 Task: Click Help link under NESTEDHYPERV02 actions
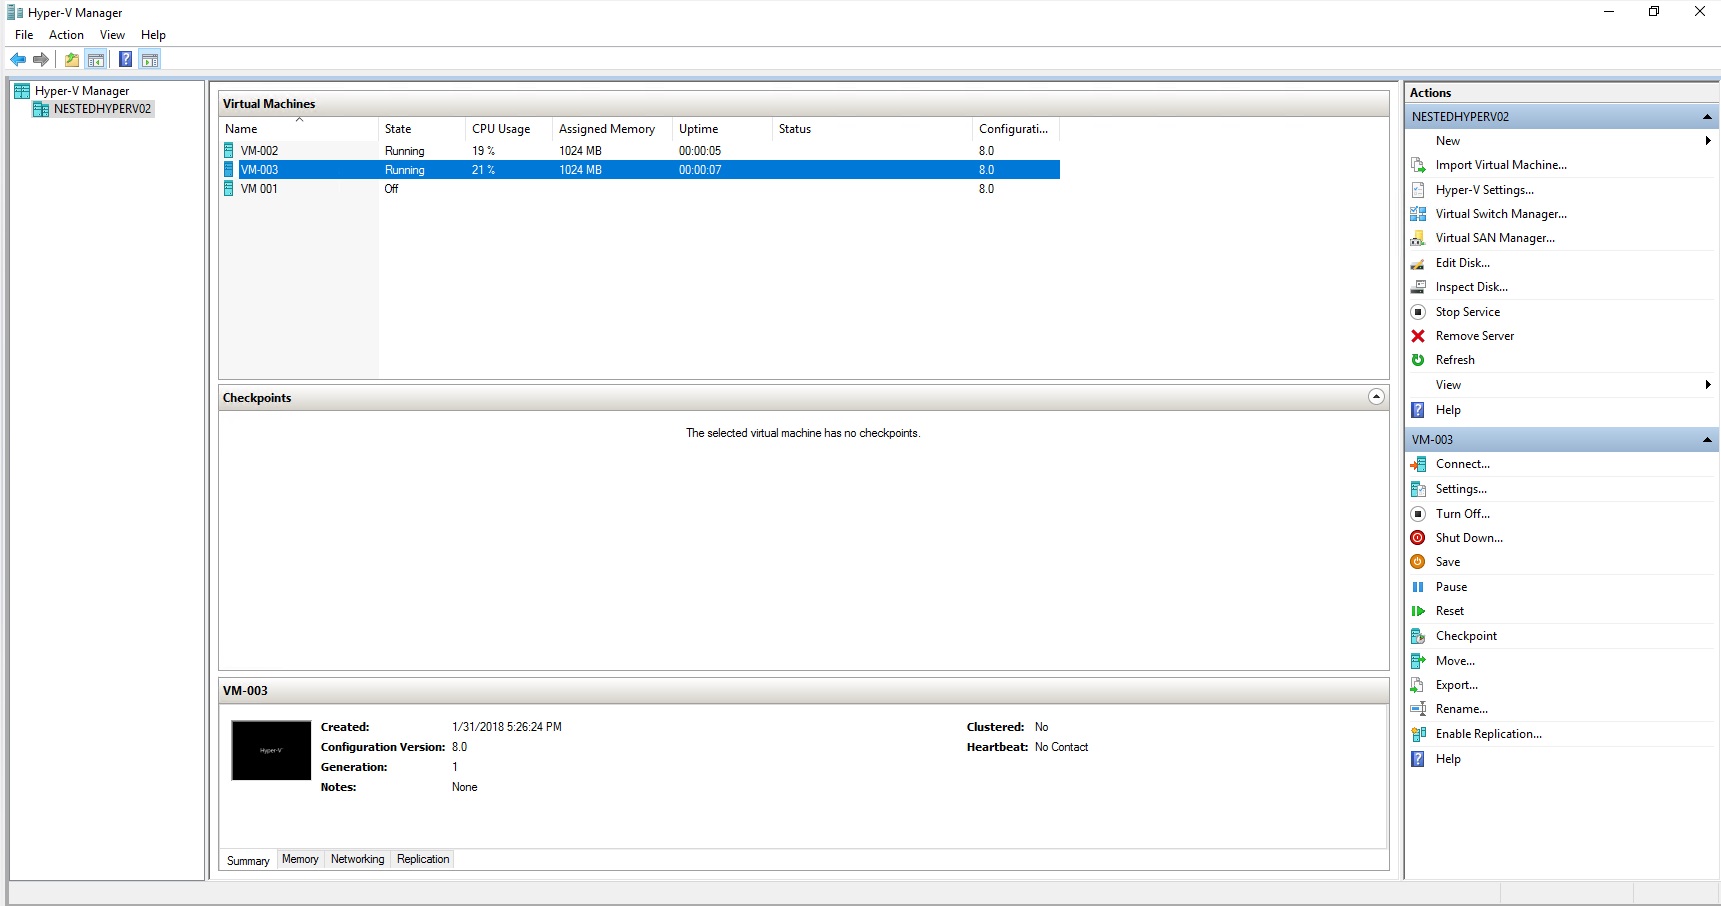pos(1448,410)
